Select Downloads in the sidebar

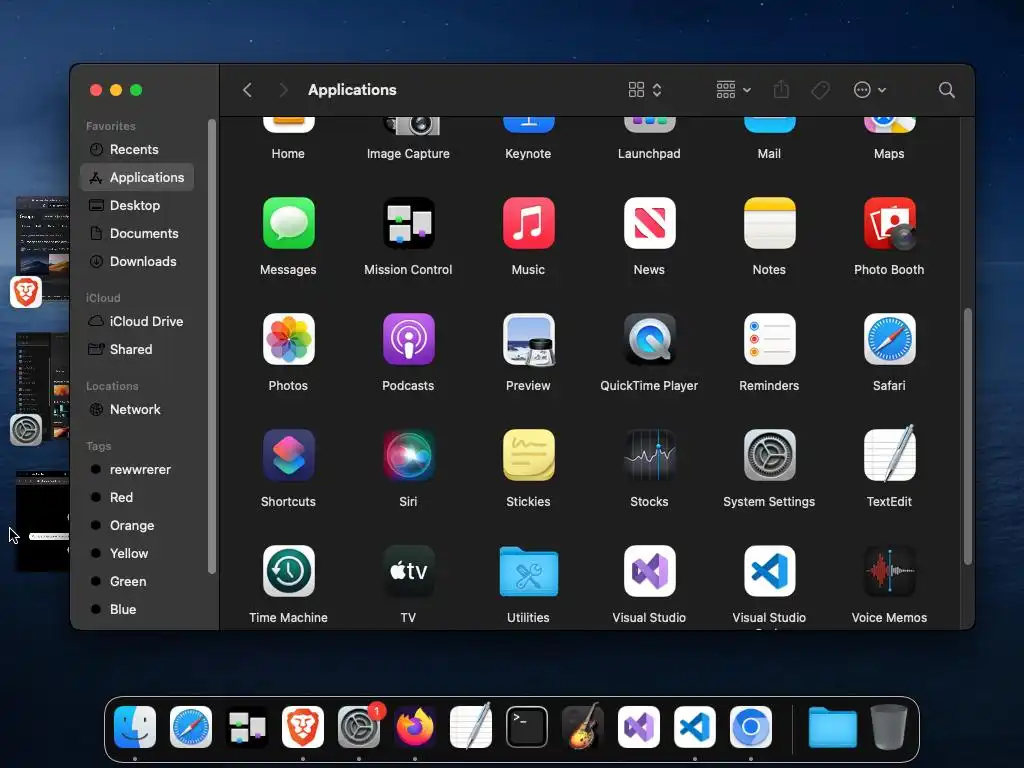click(x=136, y=262)
